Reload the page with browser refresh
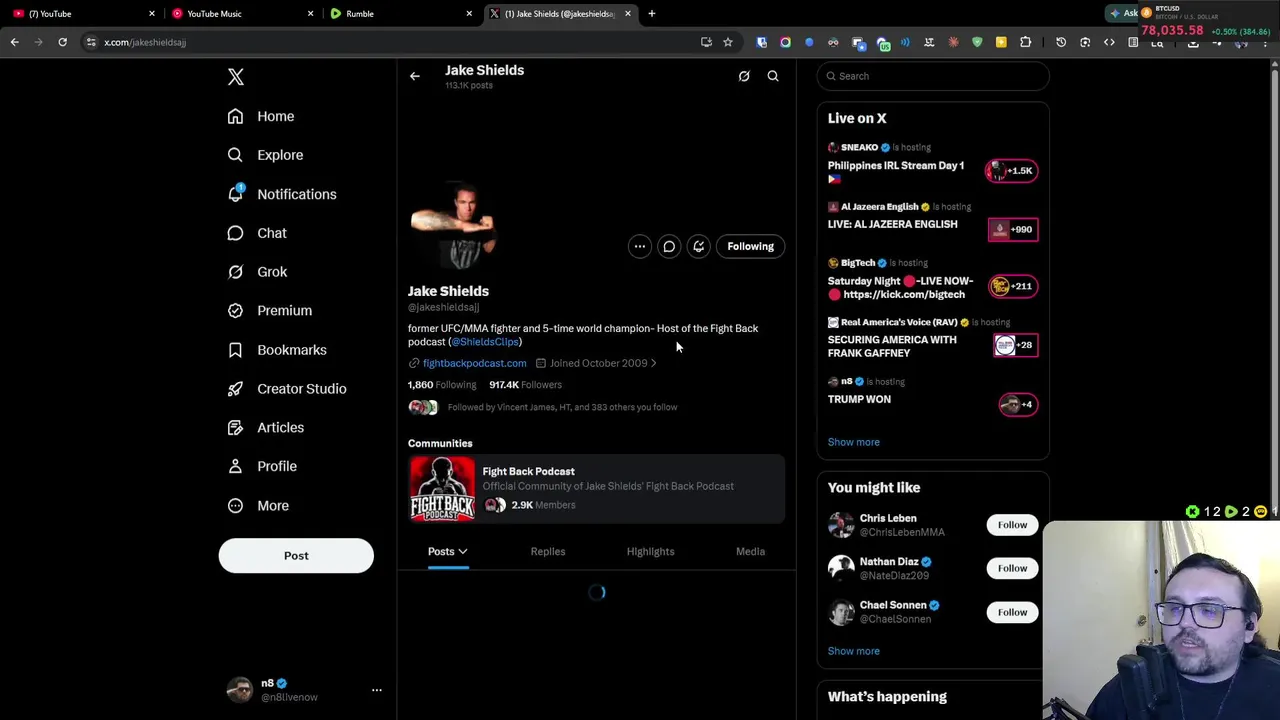Viewport: 1280px width, 720px height. point(62,42)
